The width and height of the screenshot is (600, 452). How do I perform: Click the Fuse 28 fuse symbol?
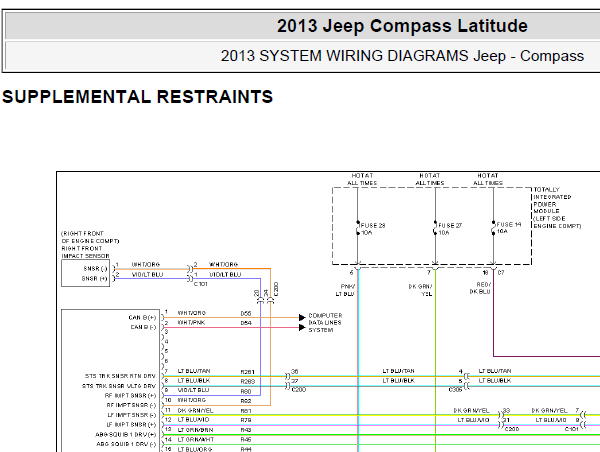(358, 228)
